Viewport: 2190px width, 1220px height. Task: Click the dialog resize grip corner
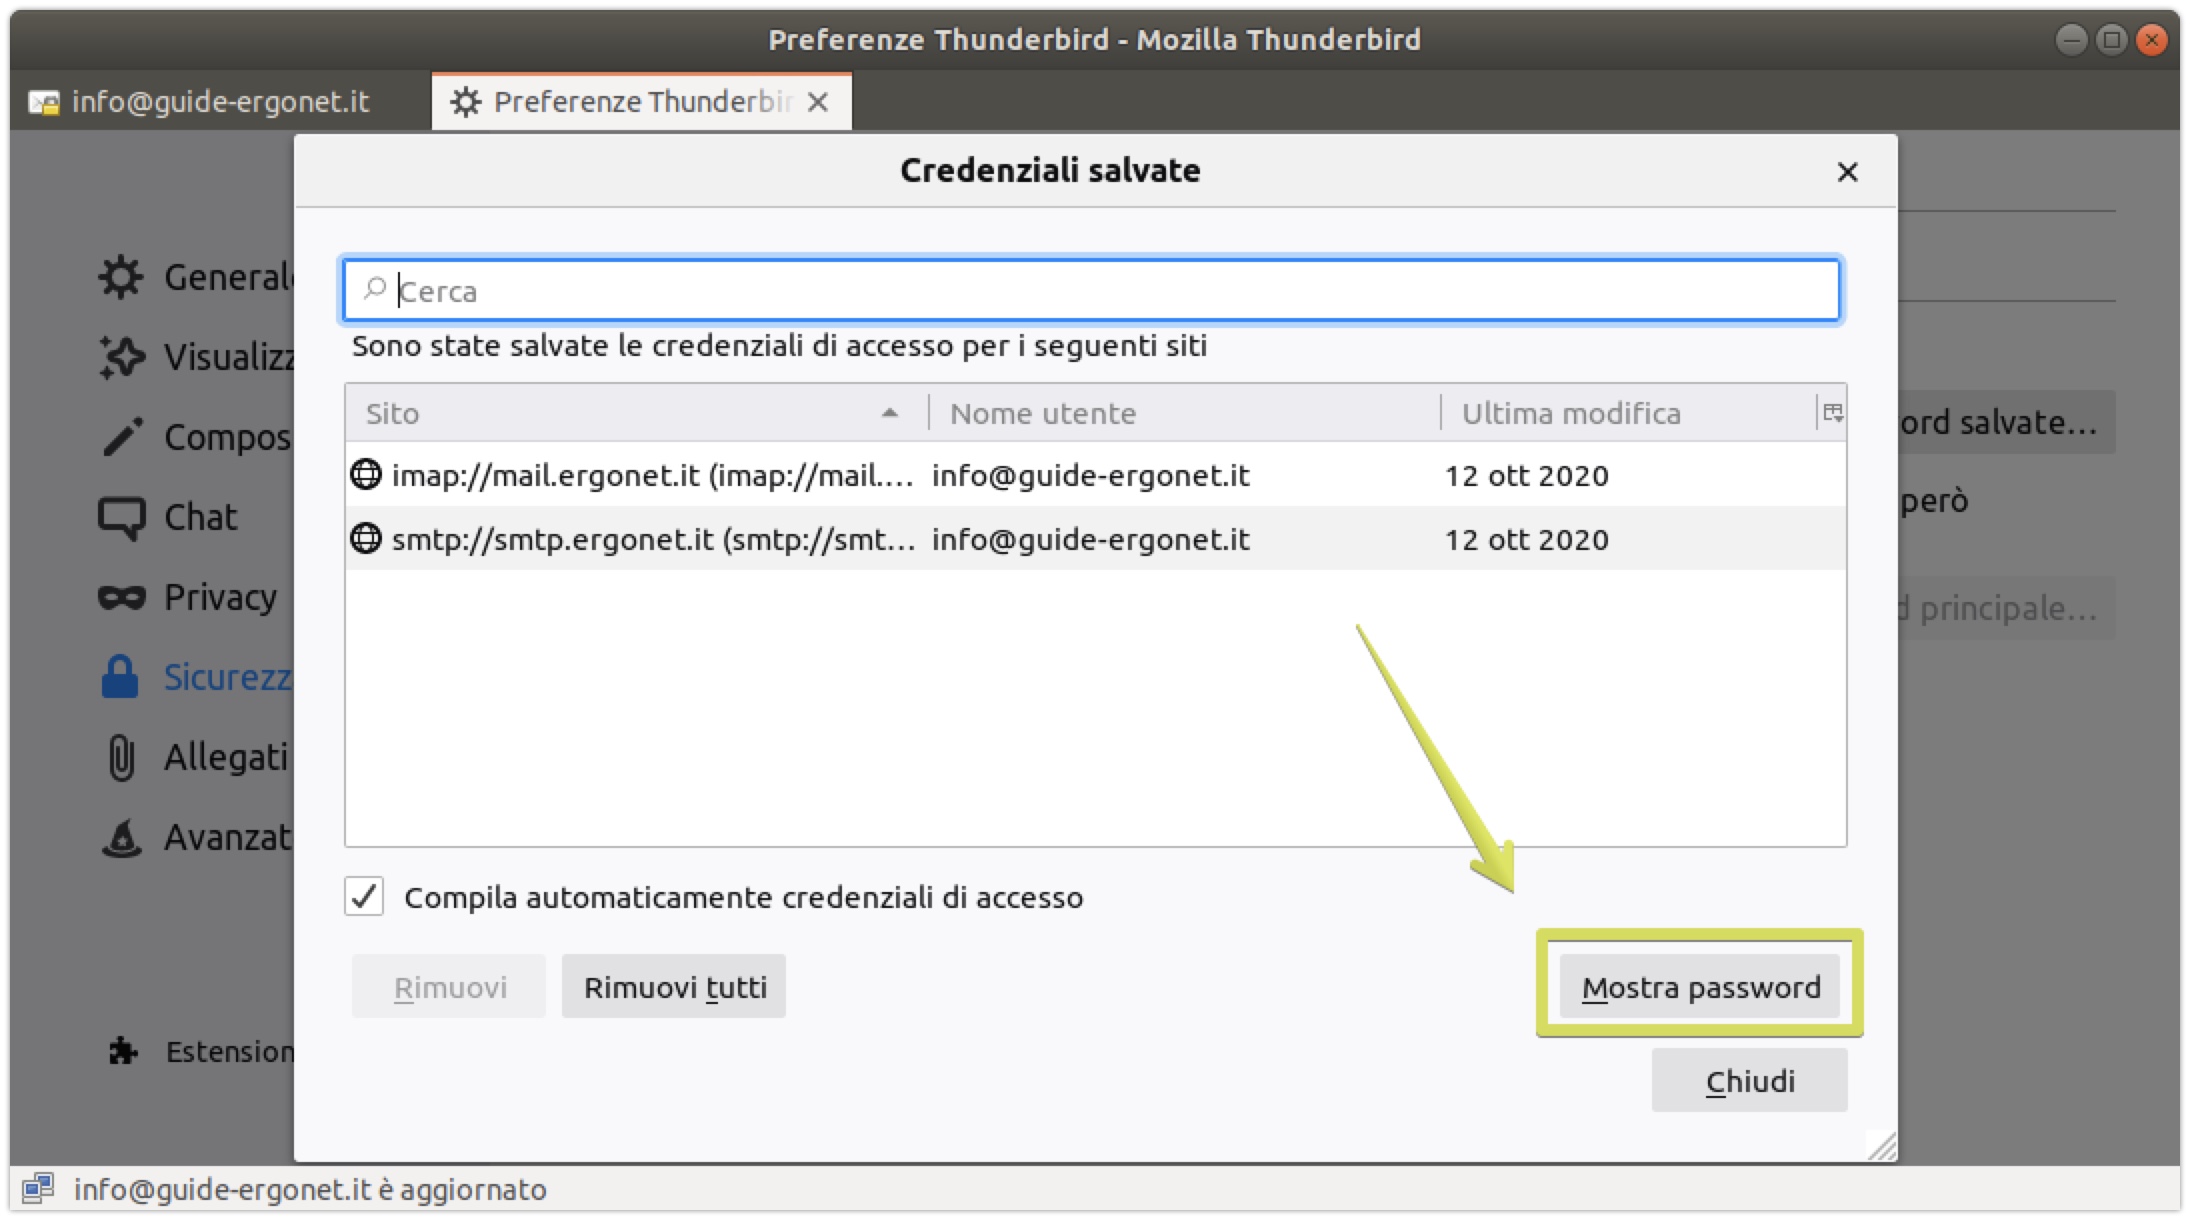pos(1881,1146)
